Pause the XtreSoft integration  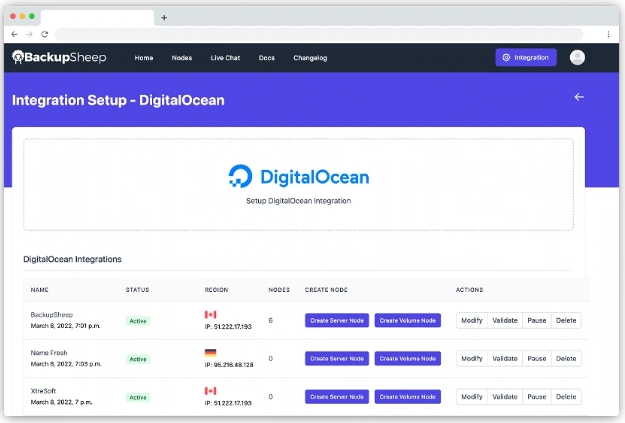pyautogui.click(x=537, y=397)
